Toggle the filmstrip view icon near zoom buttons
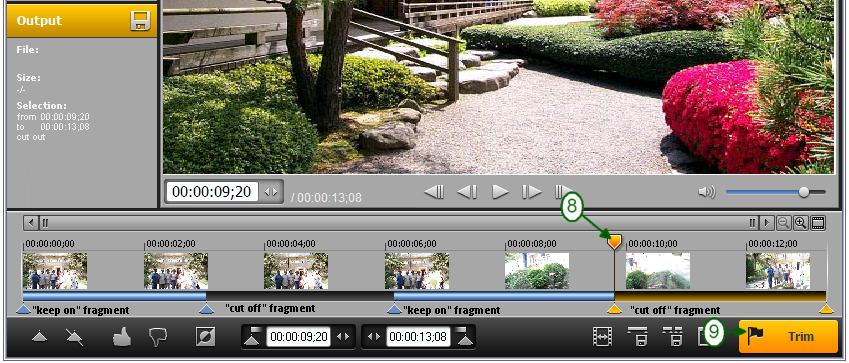 coord(818,223)
